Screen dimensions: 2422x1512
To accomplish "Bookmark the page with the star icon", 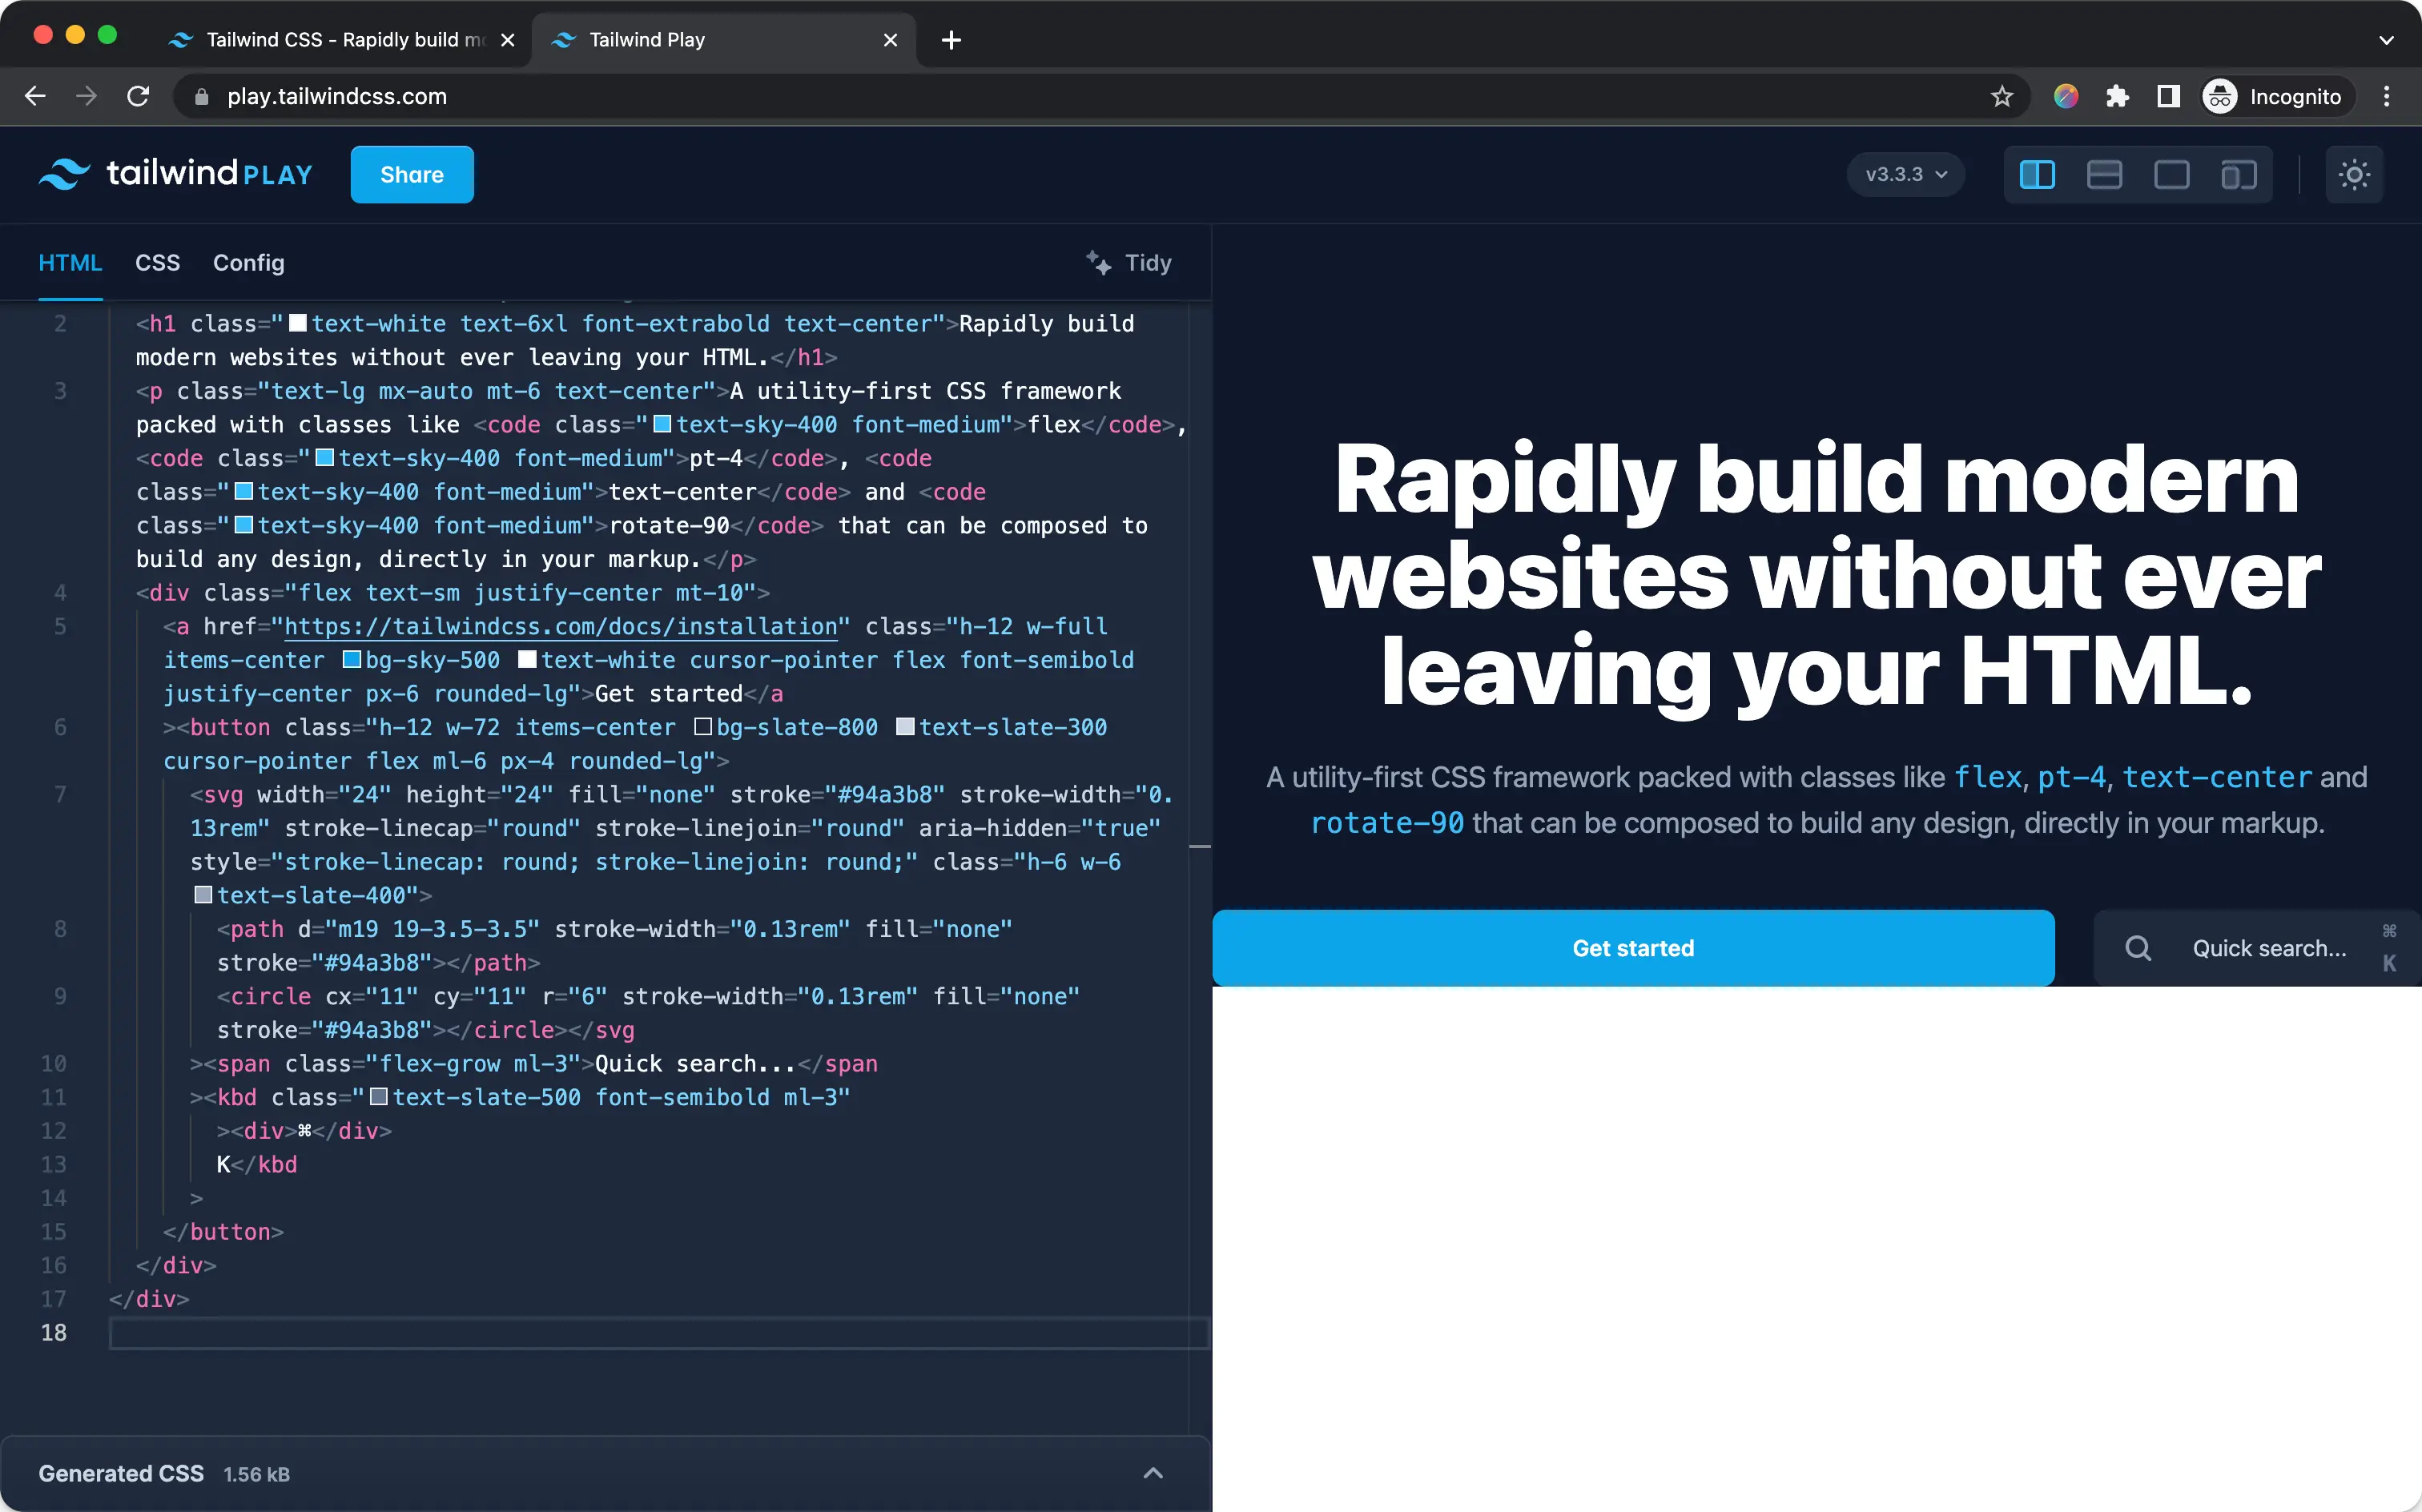I will point(2001,96).
